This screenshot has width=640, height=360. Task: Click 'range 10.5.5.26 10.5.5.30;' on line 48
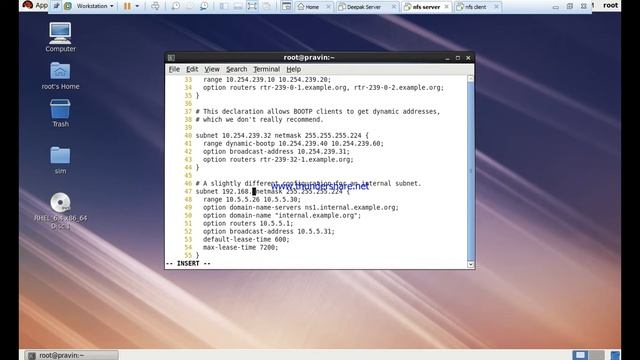pos(252,200)
